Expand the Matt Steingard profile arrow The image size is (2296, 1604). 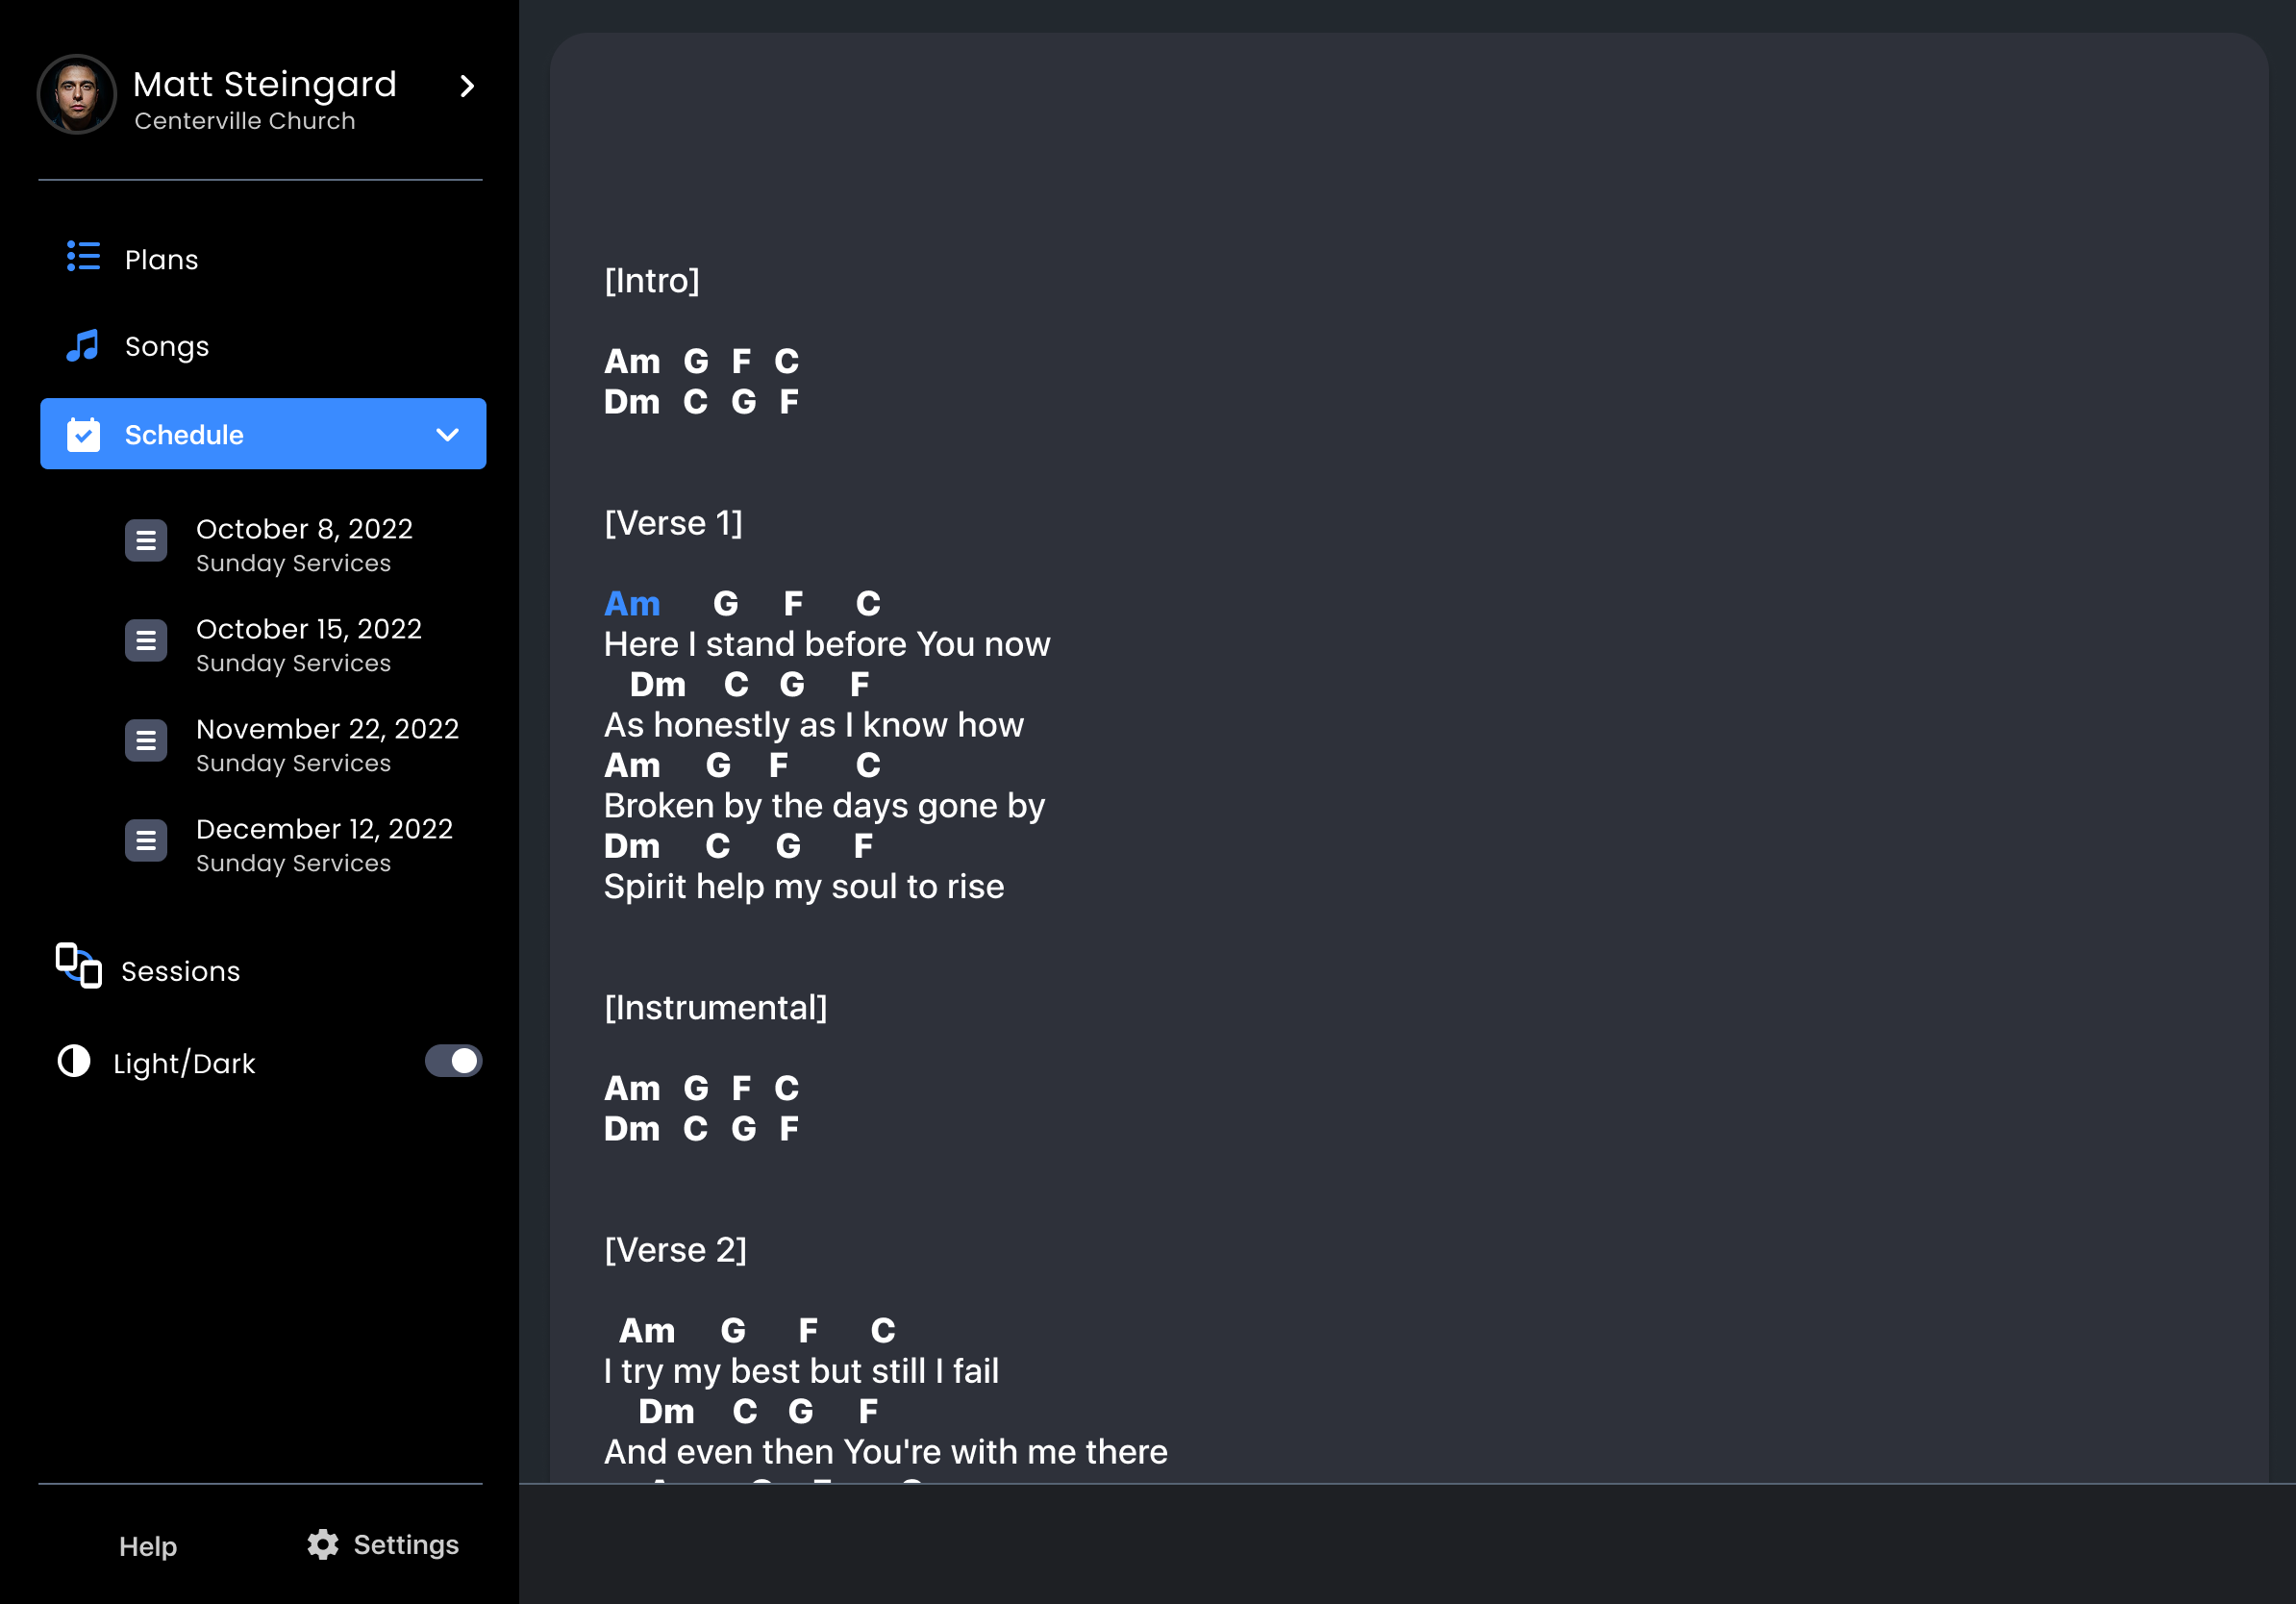pyautogui.click(x=466, y=86)
